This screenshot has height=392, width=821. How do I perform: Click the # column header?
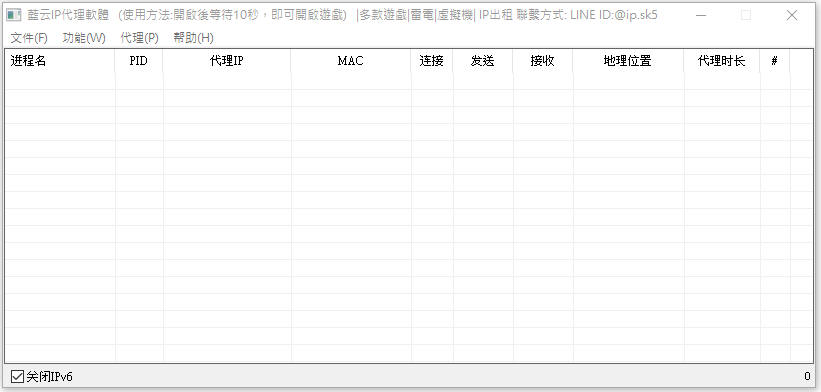coord(774,61)
